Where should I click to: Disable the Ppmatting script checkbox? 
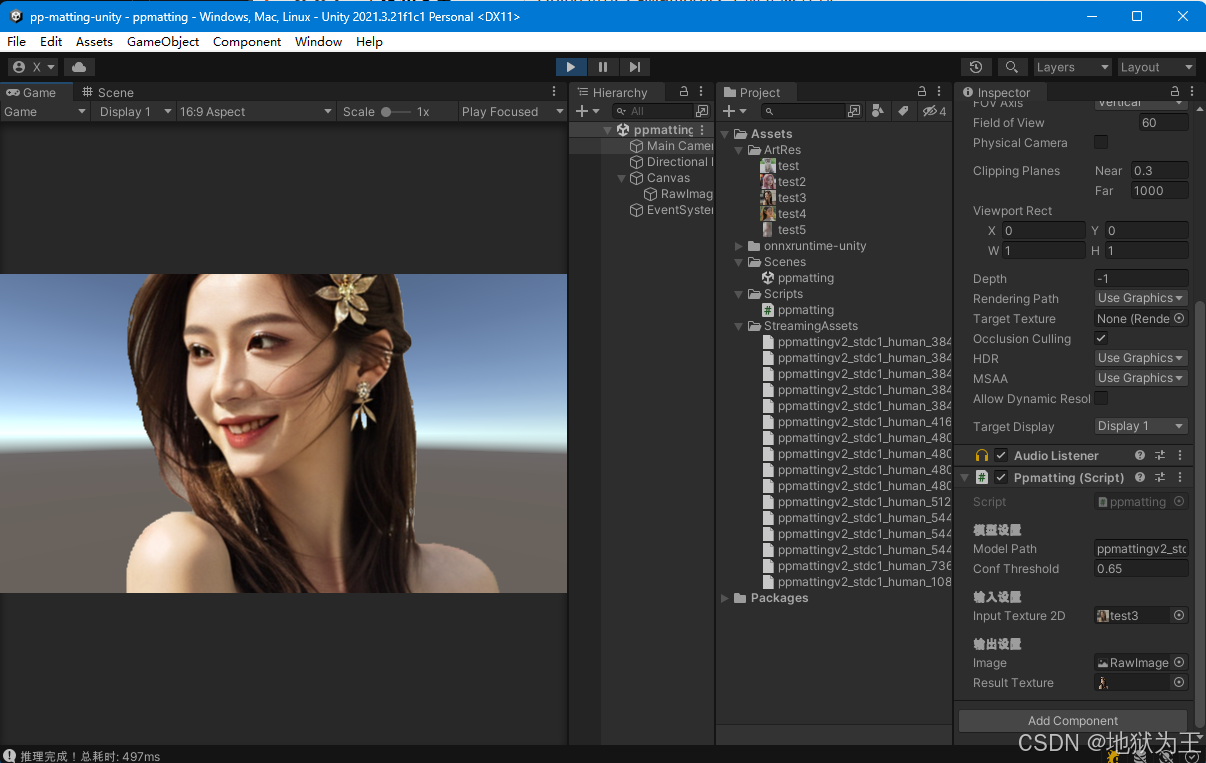[x=1001, y=478]
